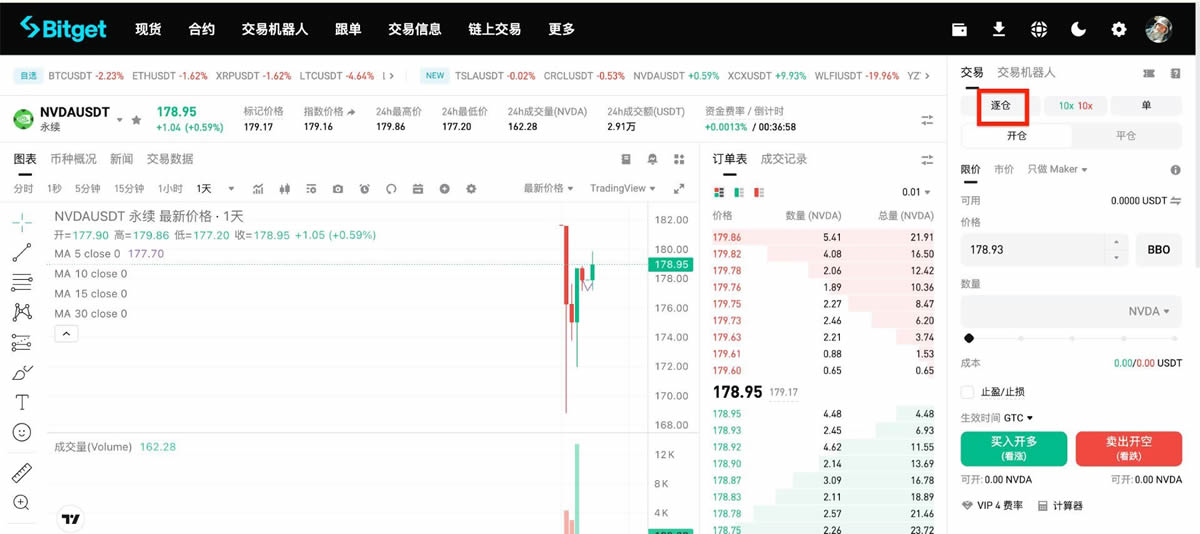Open the emoji sticker tool
1200x534 pixels.
pyautogui.click(x=22, y=432)
